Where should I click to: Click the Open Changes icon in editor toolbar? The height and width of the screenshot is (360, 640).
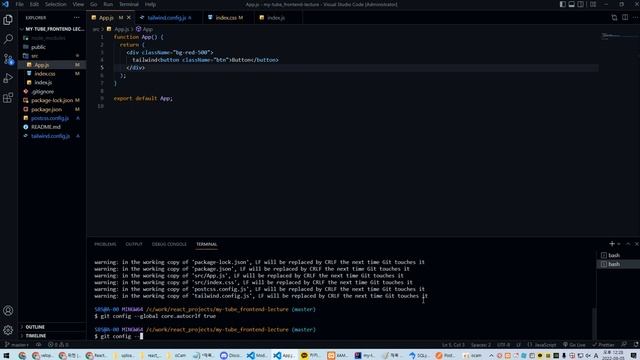click(x=614, y=18)
